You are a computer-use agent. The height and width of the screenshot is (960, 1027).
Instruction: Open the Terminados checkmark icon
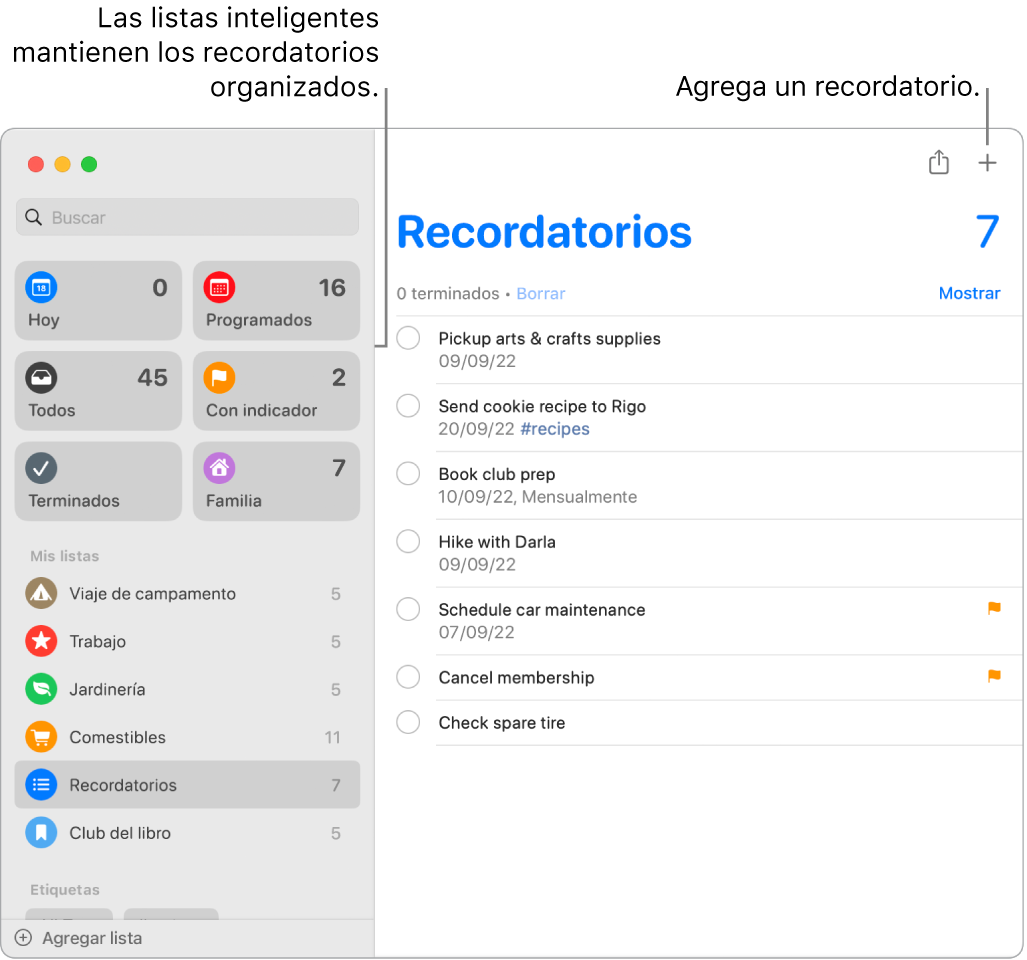(x=41, y=468)
